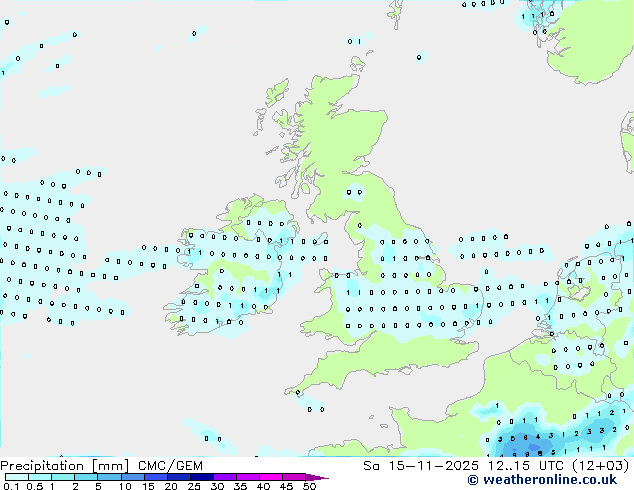Pick the 0.5–1 mm legend swatch
The width and height of the screenshot is (634, 490).
point(40,477)
